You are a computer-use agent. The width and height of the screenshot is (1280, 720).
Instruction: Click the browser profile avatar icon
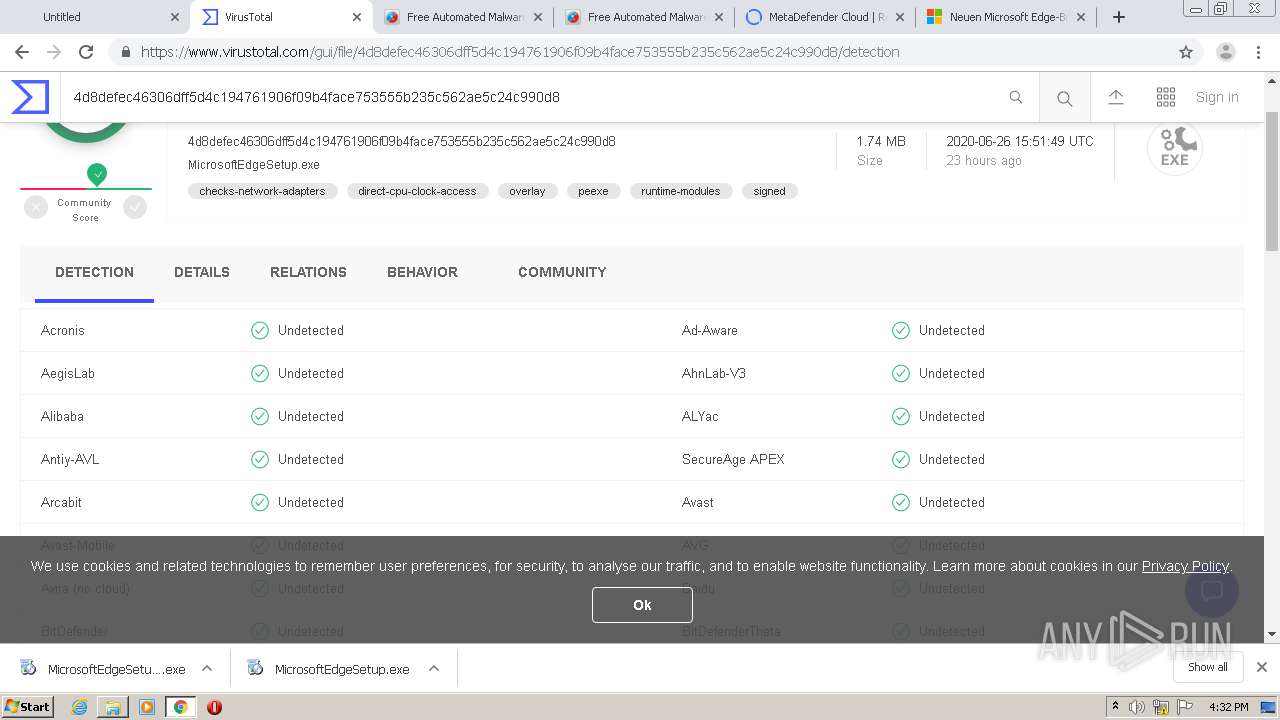click(1226, 52)
